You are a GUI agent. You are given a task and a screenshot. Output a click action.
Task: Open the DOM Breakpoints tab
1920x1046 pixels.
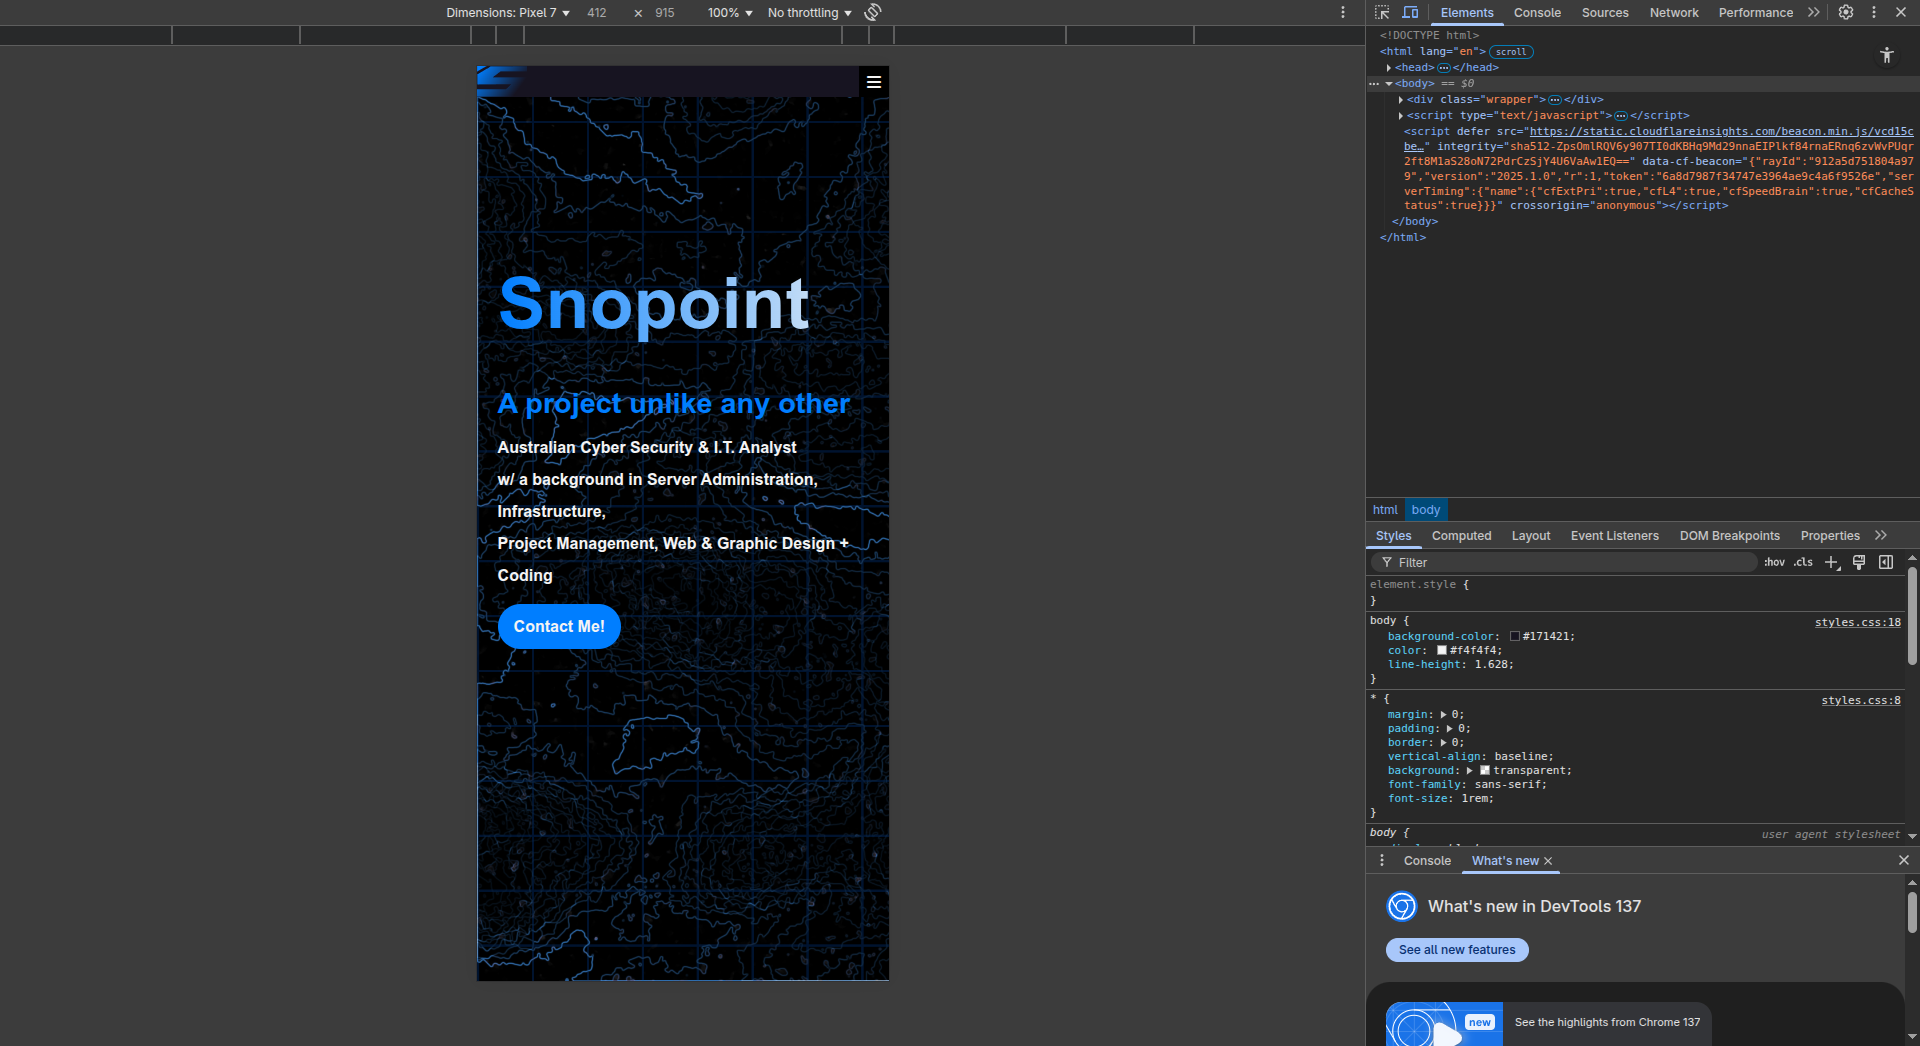pos(1730,536)
